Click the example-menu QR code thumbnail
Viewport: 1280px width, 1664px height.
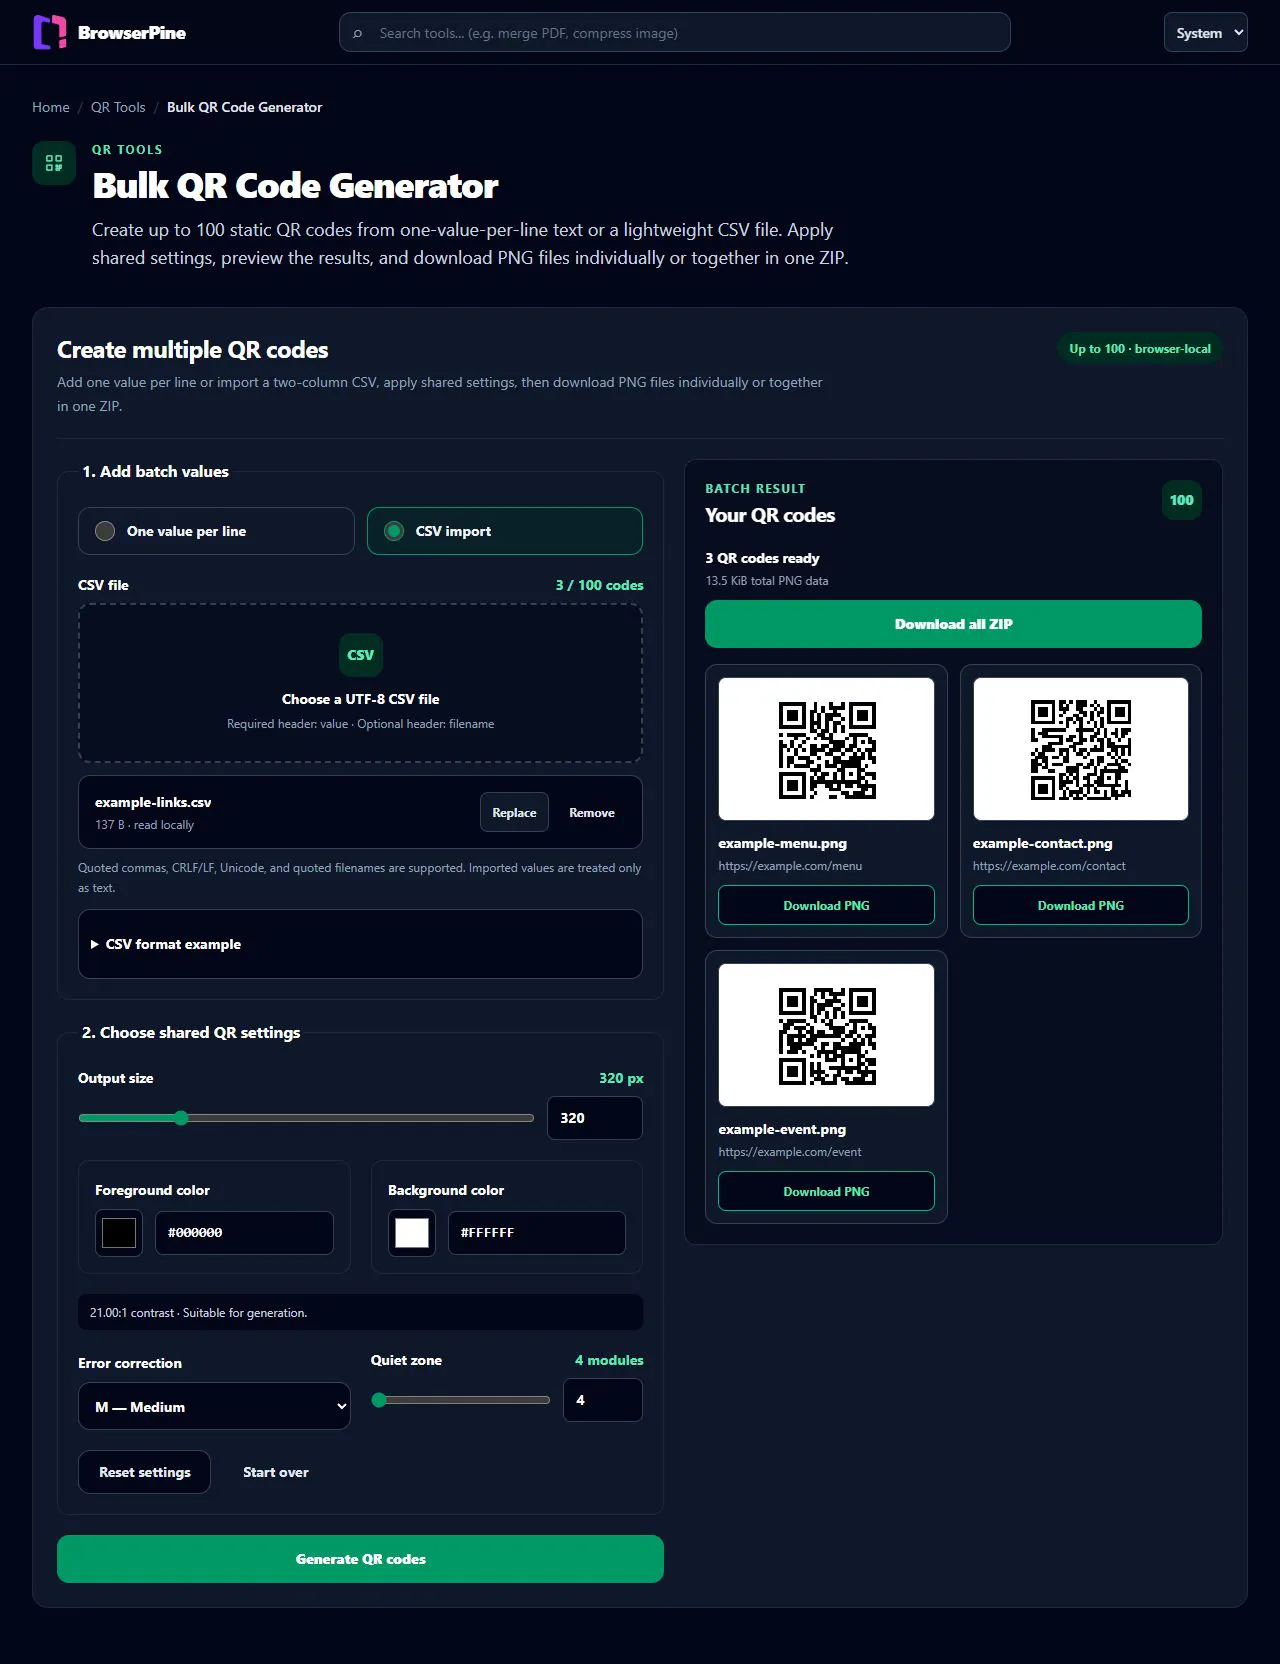pyautogui.click(x=827, y=749)
